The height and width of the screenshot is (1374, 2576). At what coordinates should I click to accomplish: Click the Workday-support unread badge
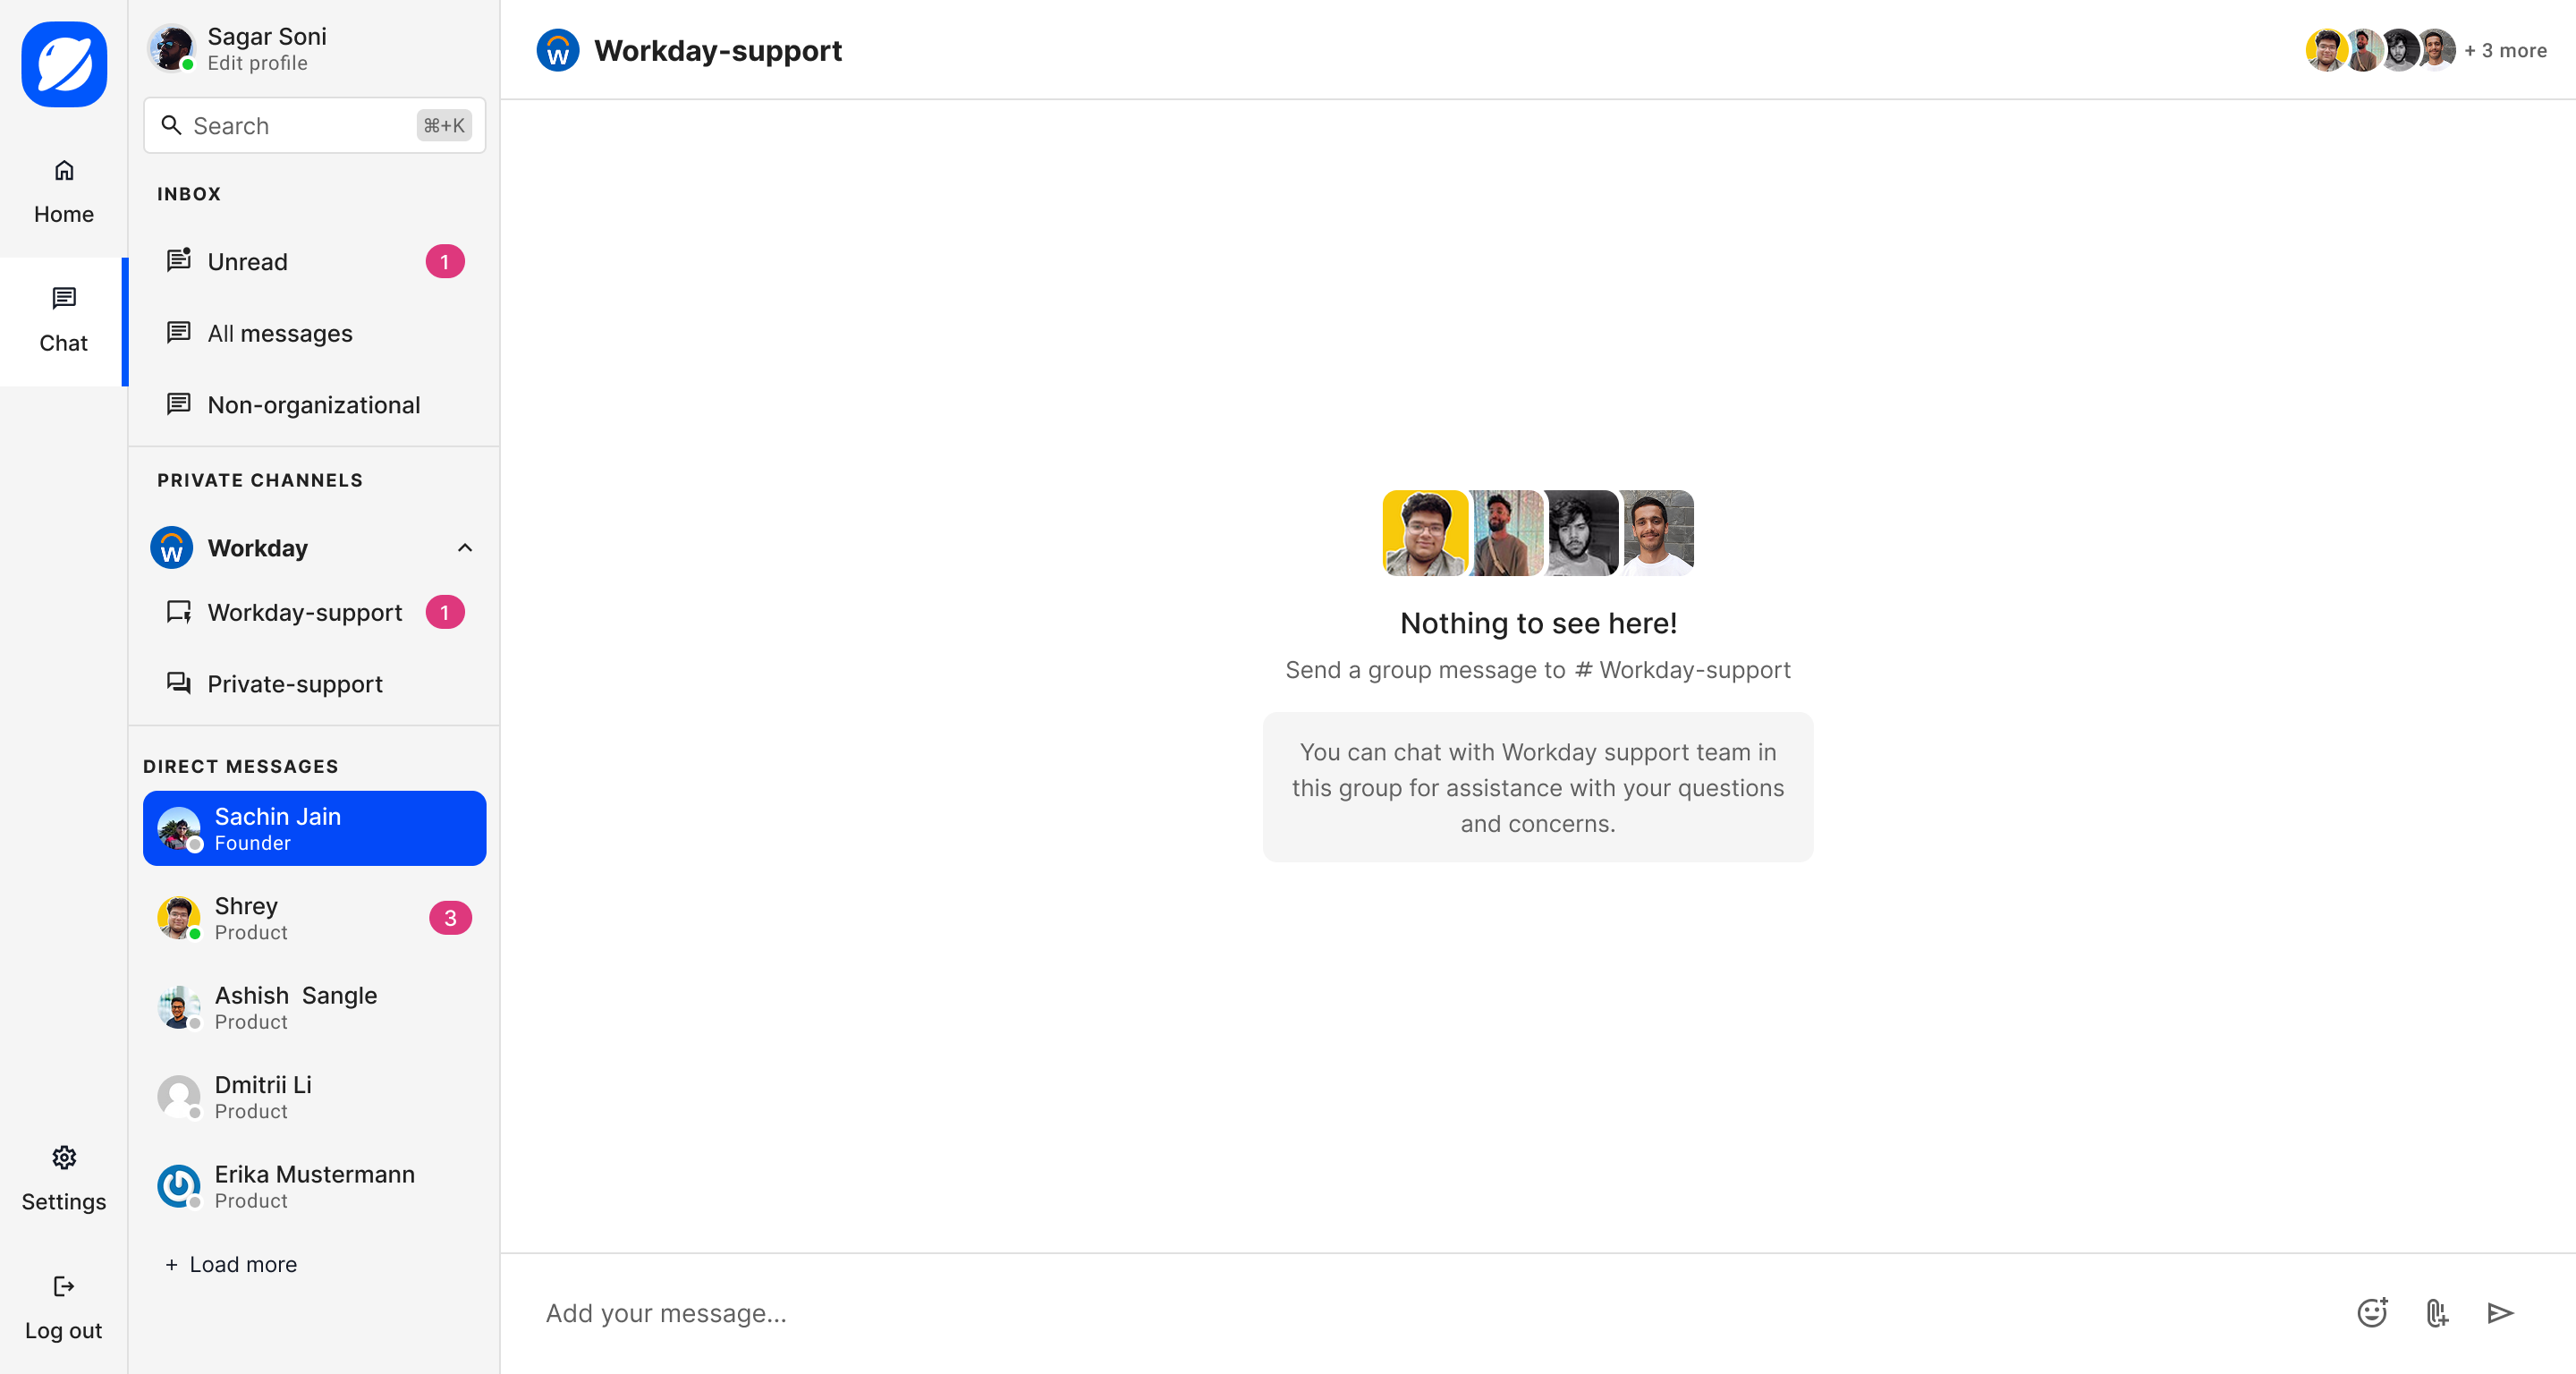[x=445, y=612]
